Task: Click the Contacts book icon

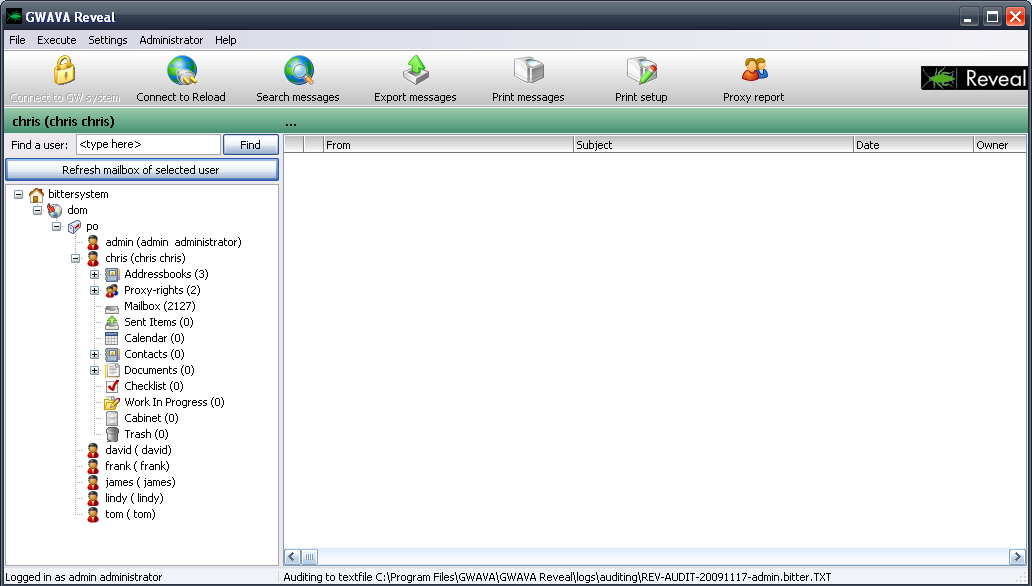Action: (112, 354)
